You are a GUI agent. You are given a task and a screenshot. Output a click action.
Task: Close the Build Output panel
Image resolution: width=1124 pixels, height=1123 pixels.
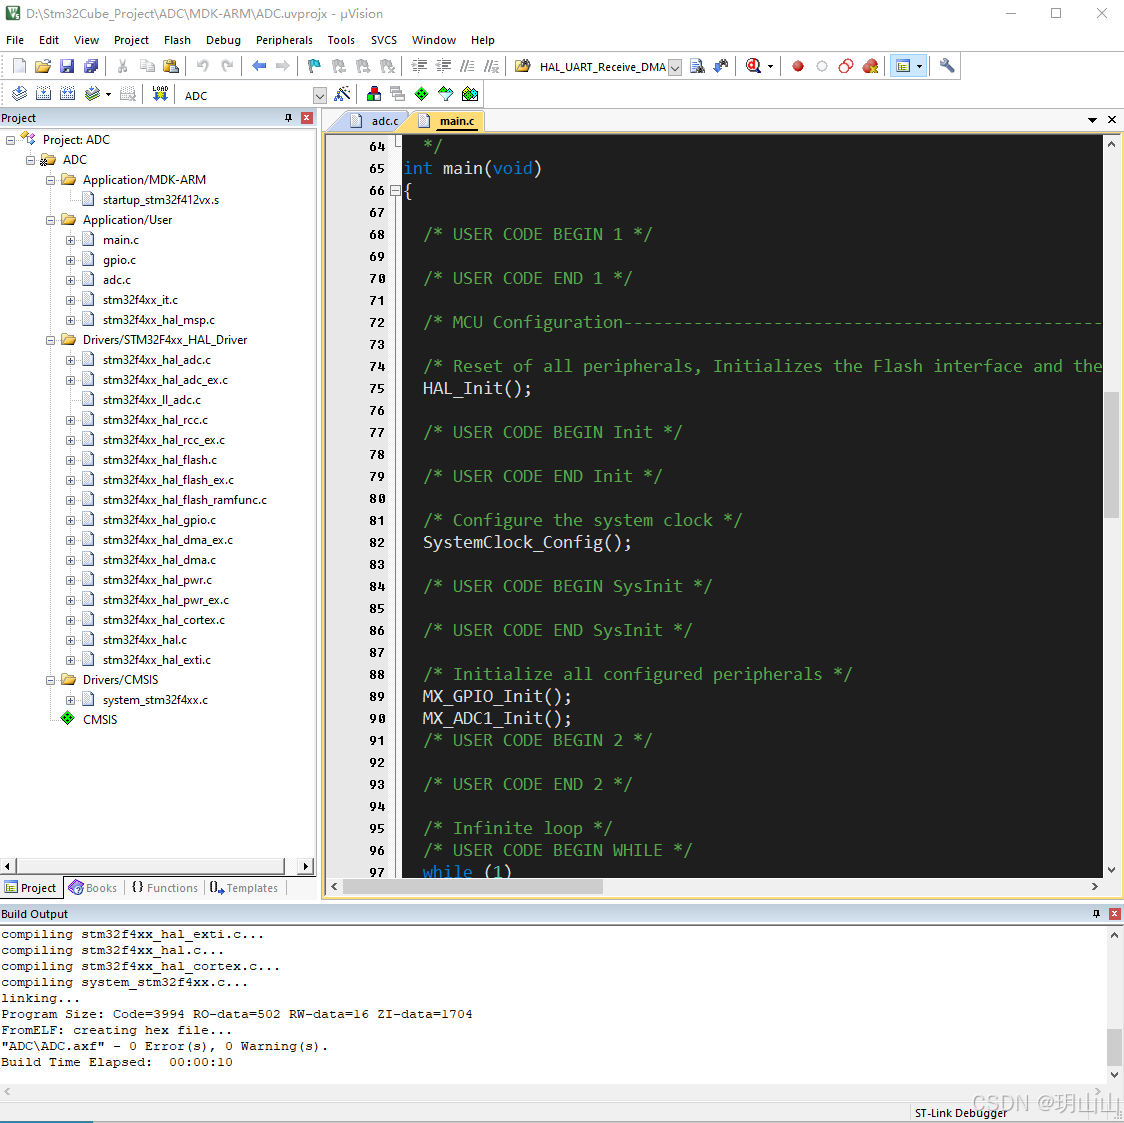tap(1114, 914)
